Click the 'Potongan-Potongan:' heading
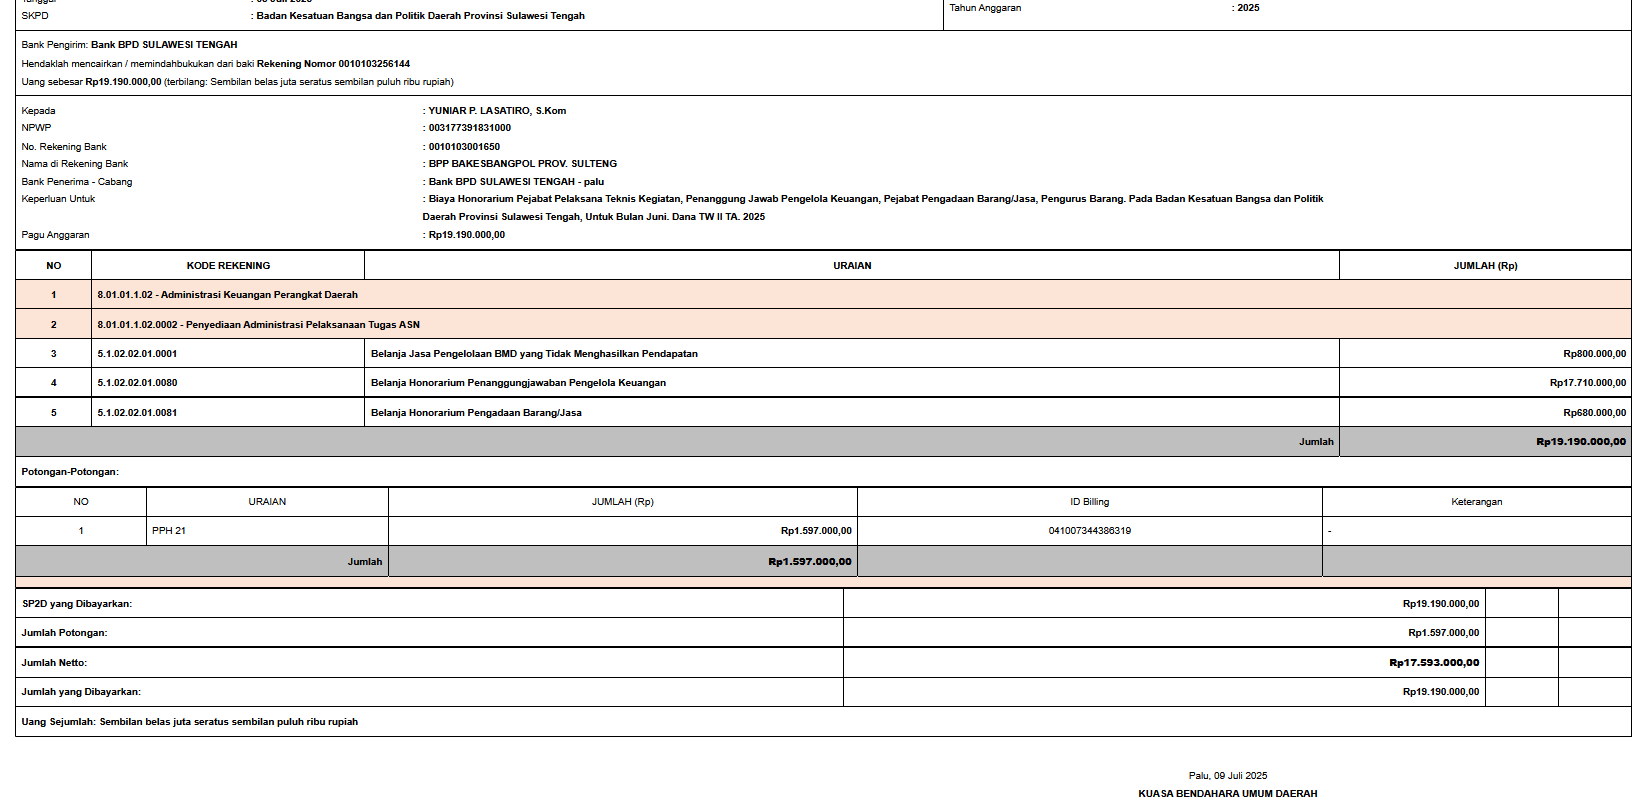This screenshot has width=1648, height=801. (x=70, y=472)
